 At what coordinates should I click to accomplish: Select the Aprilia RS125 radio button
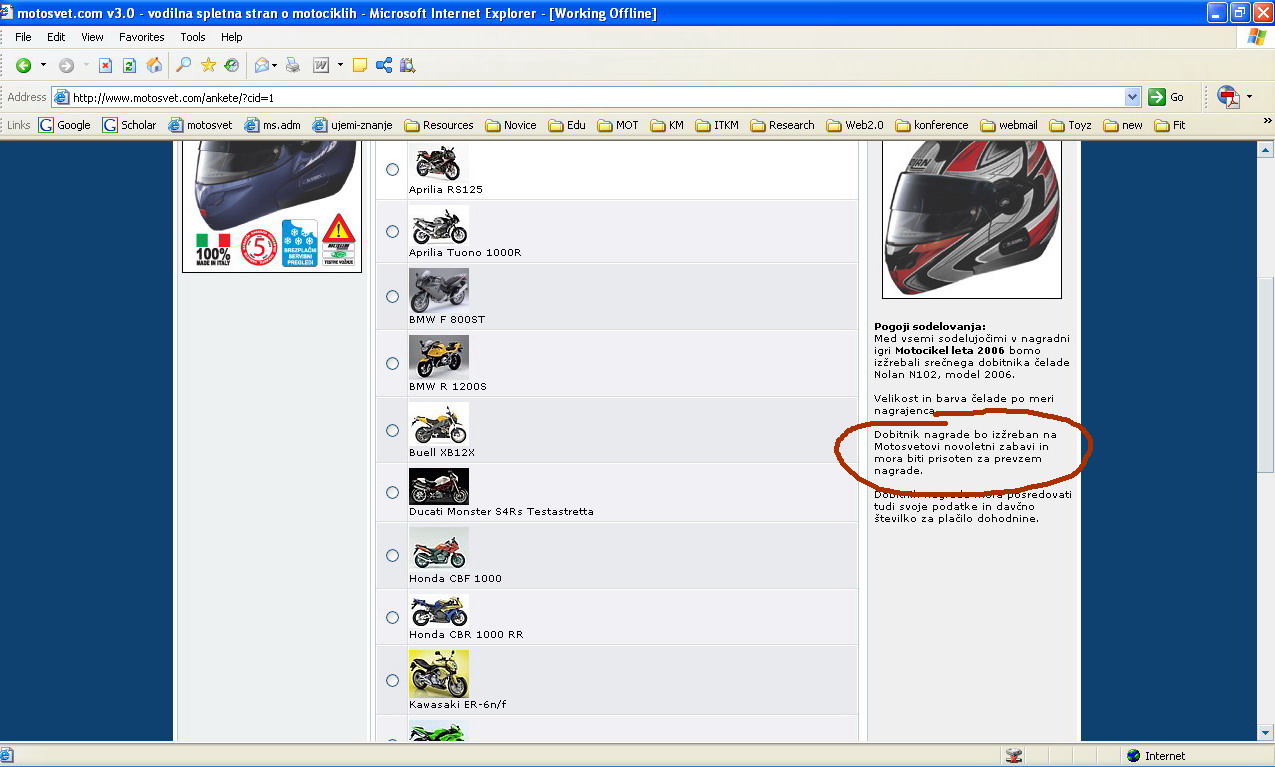tap(393, 169)
